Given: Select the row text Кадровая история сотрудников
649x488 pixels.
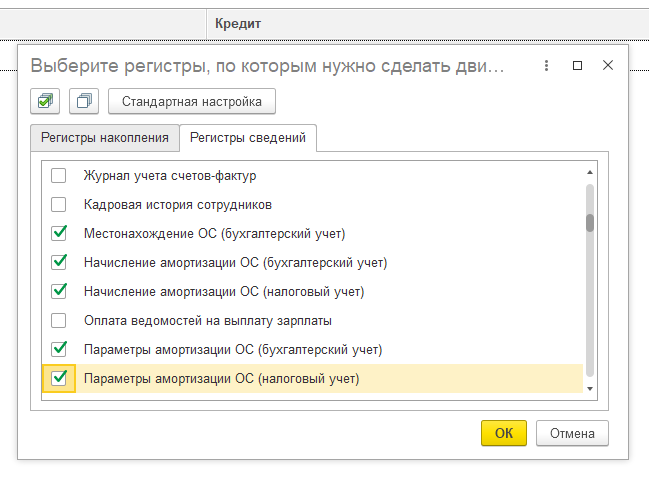Looking at the screenshot, I should point(178,204).
